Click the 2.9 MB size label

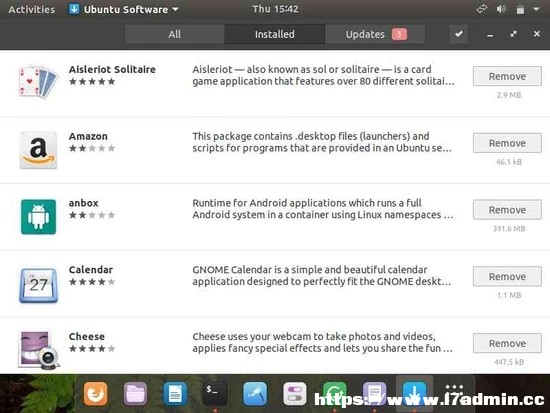point(509,95)
